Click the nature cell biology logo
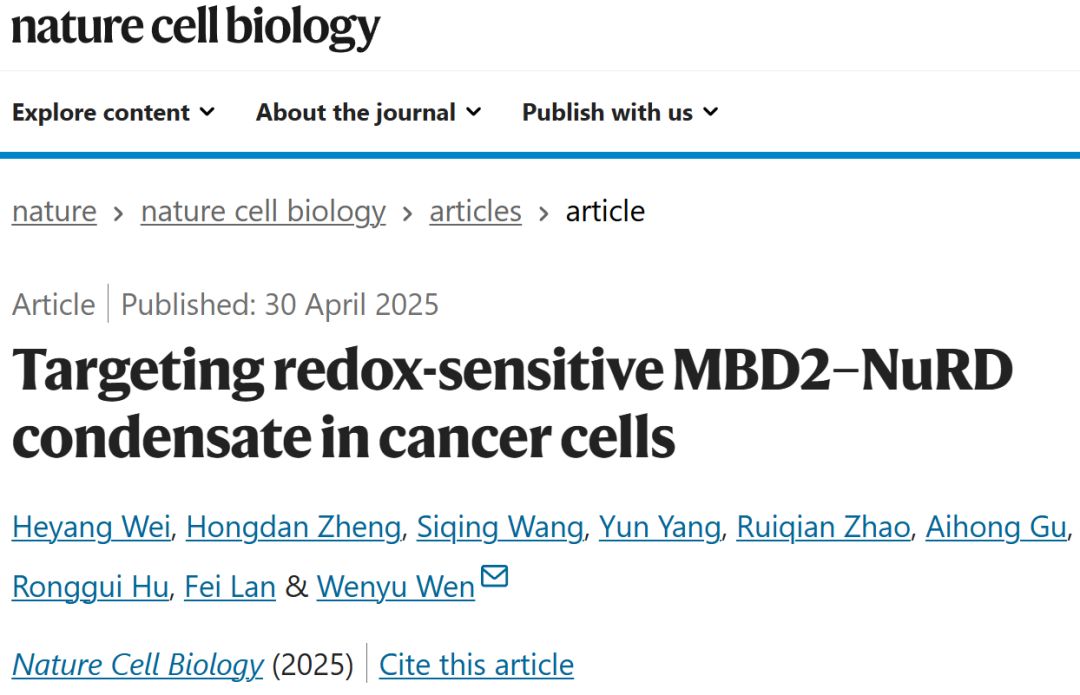This screenshot has width=1080, height=695. pos(196,28)
